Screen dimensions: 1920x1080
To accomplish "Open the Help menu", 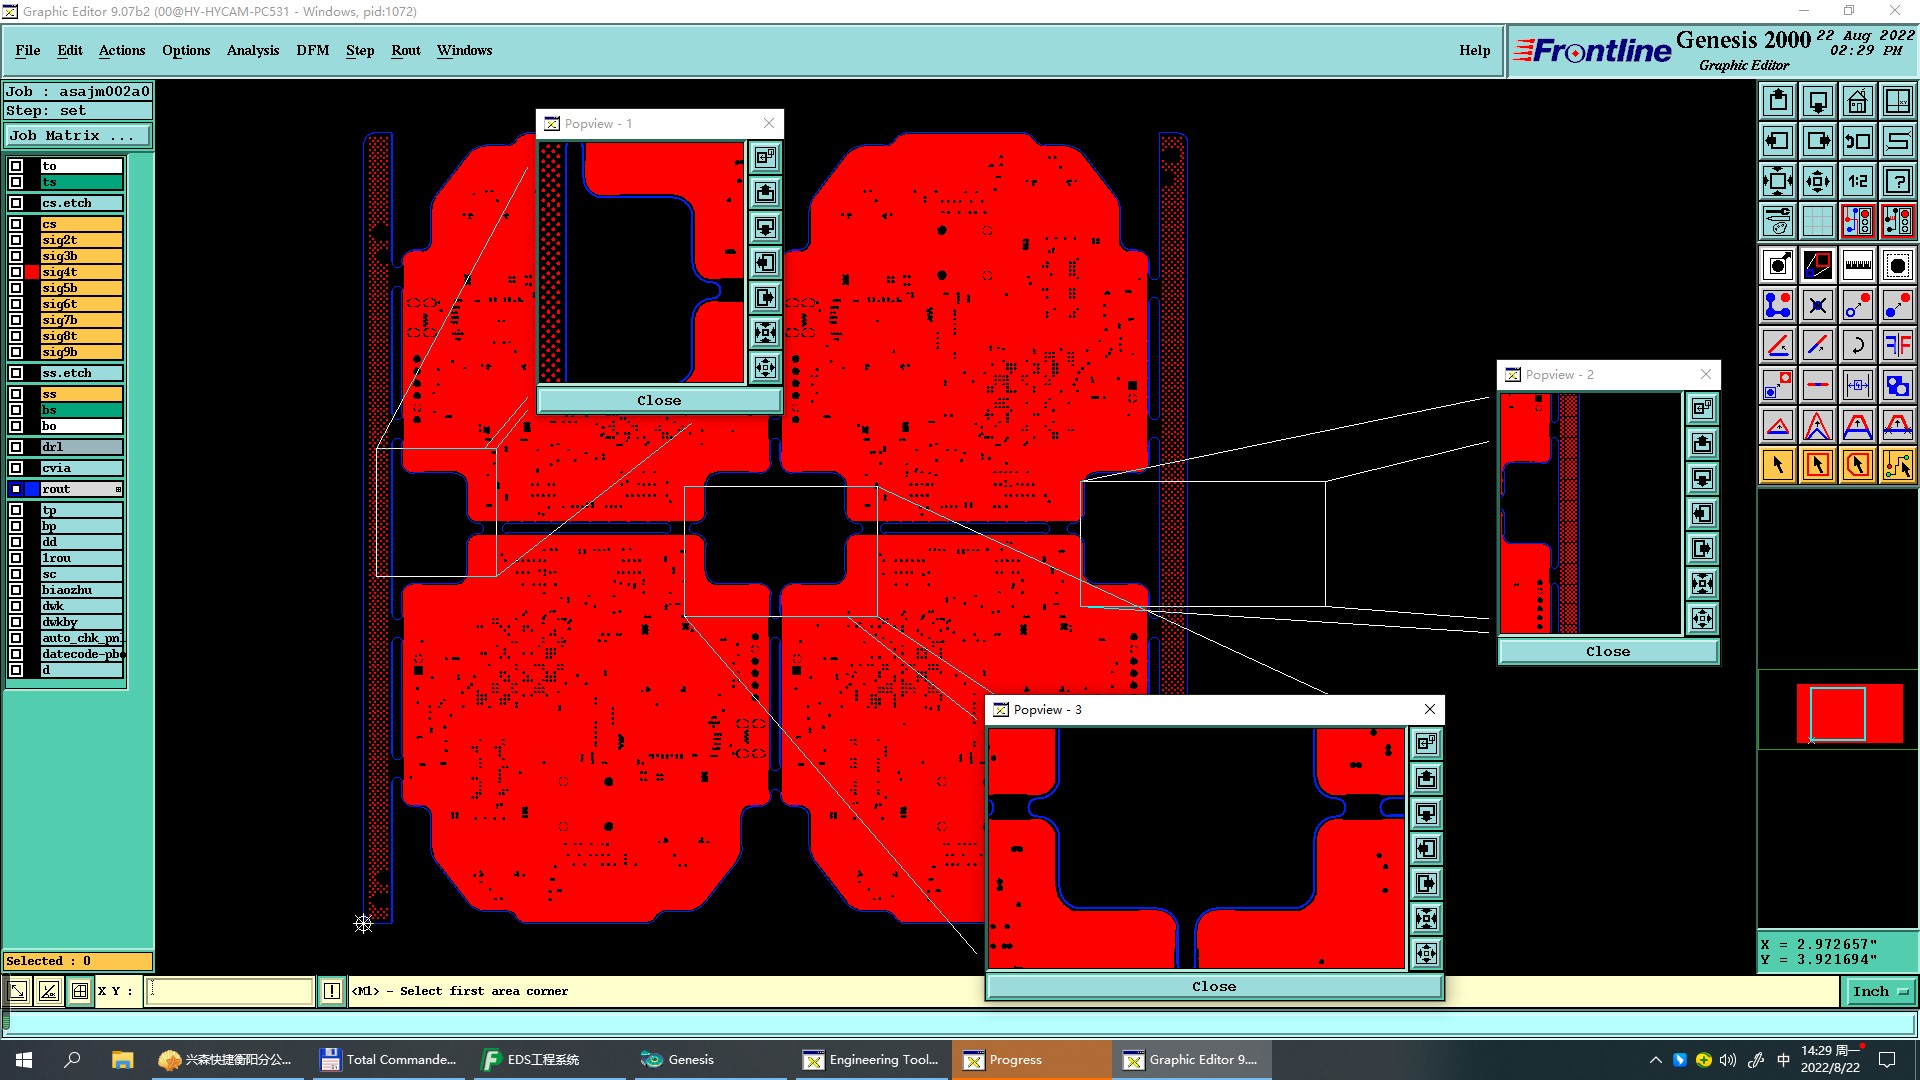I will (x=1474, y=50).
